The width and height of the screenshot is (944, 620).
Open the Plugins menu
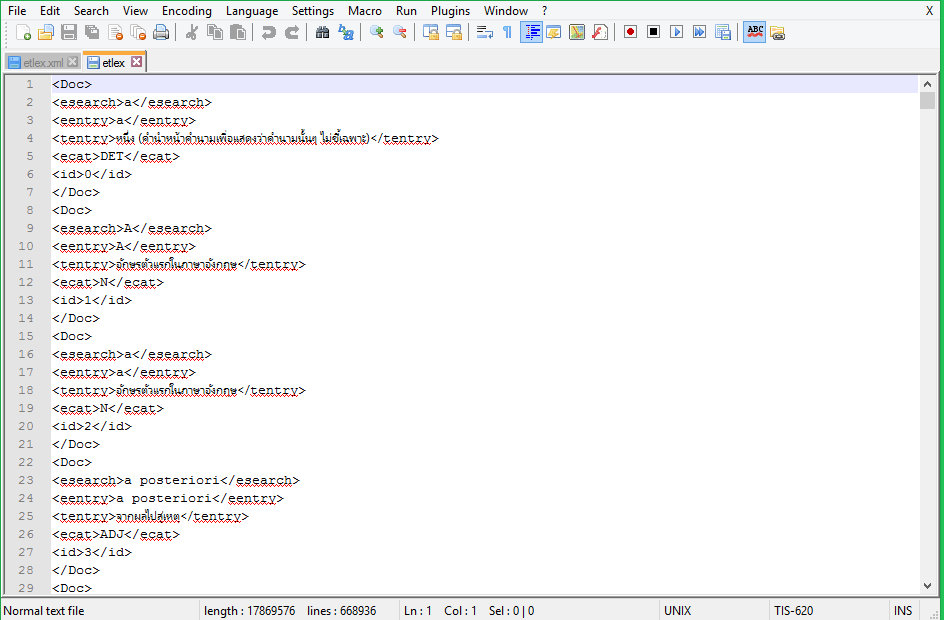[450, 11]
